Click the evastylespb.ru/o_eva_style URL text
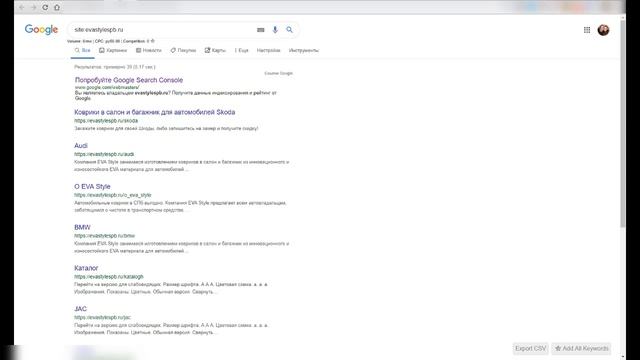Image resolution: width=640 pixels, height=360 pixels. (x=113, y=195)
